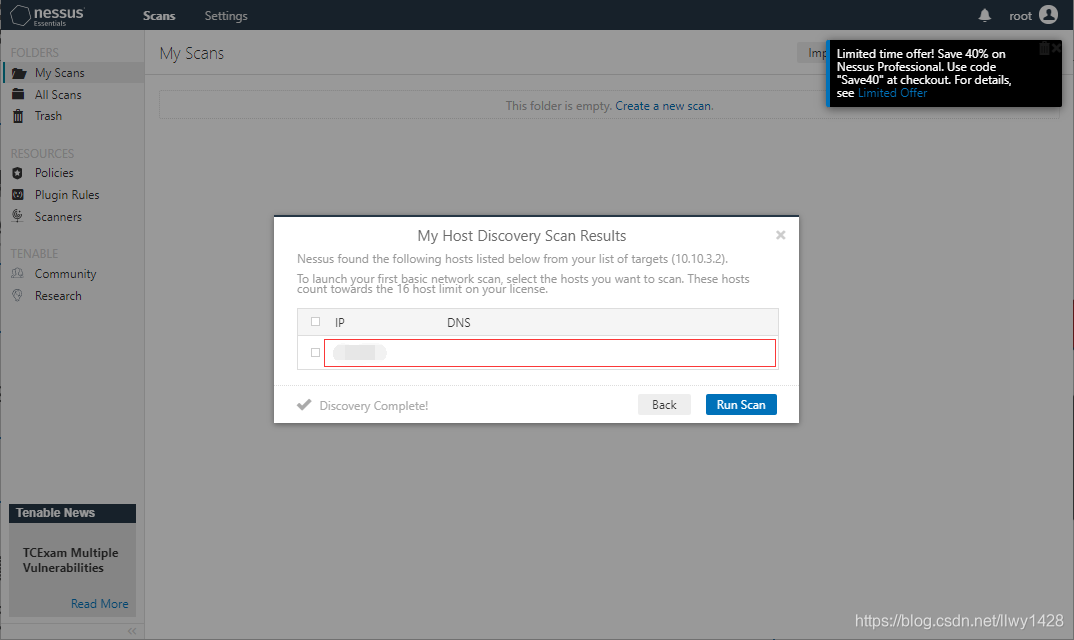
Task: Click the Back button in the dialog
Action: tap(664, 404)
